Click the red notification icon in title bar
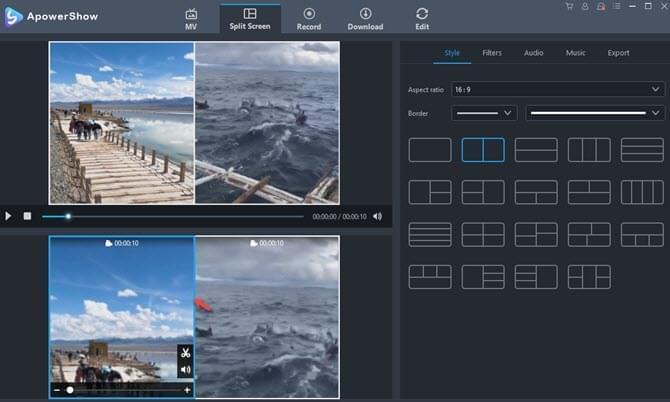 coord(601,6)
